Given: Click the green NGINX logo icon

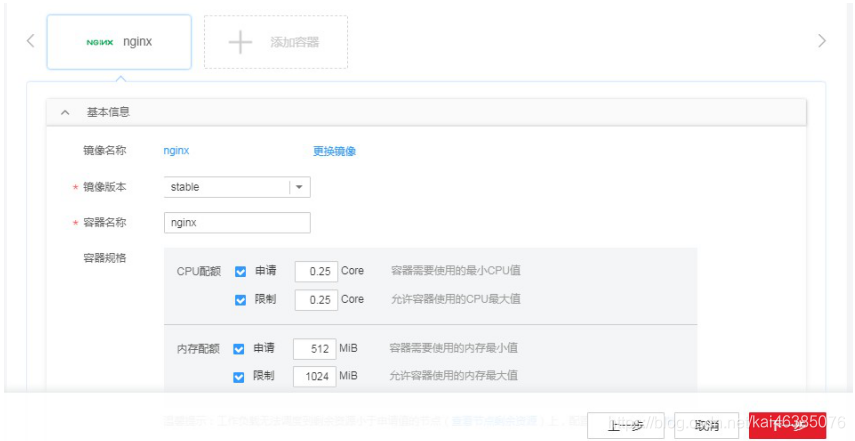Looking at the screenshot, I should pos(100,42).
